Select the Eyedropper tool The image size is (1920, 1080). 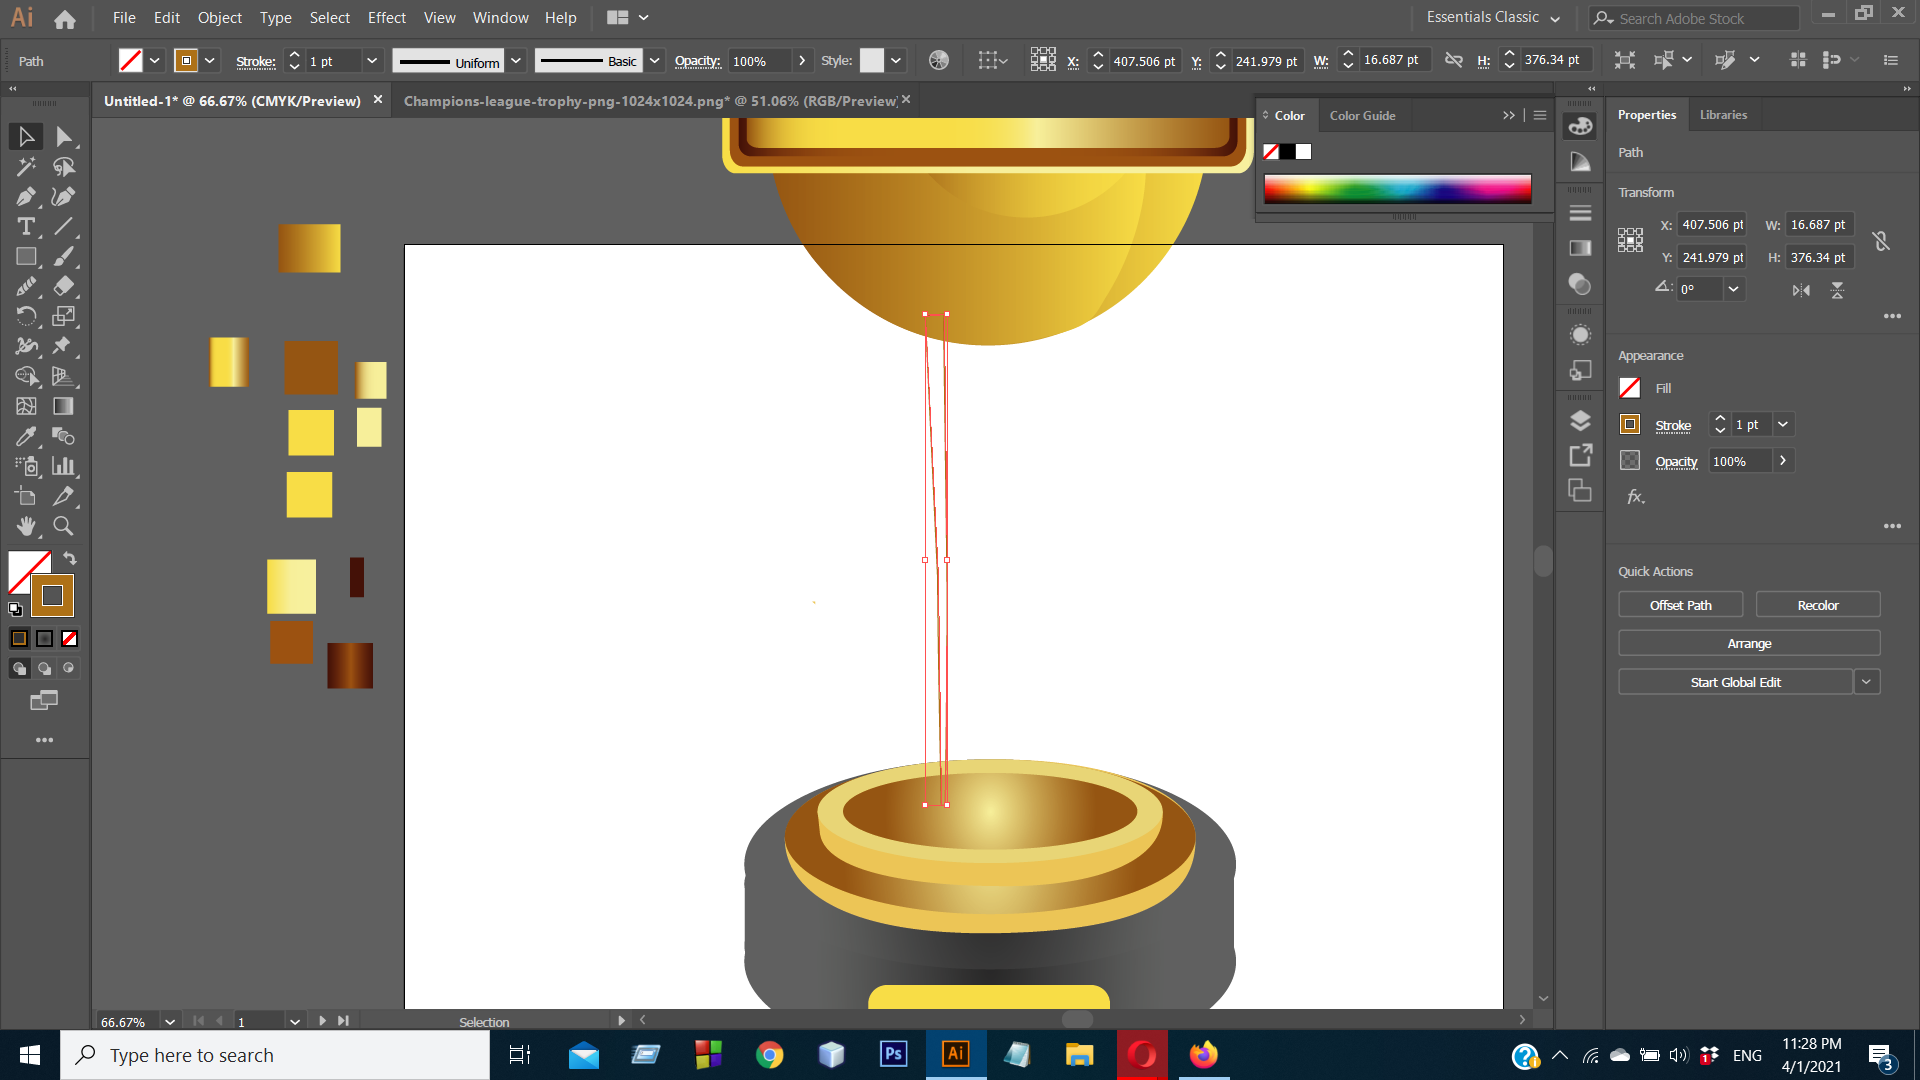point(26,437)
